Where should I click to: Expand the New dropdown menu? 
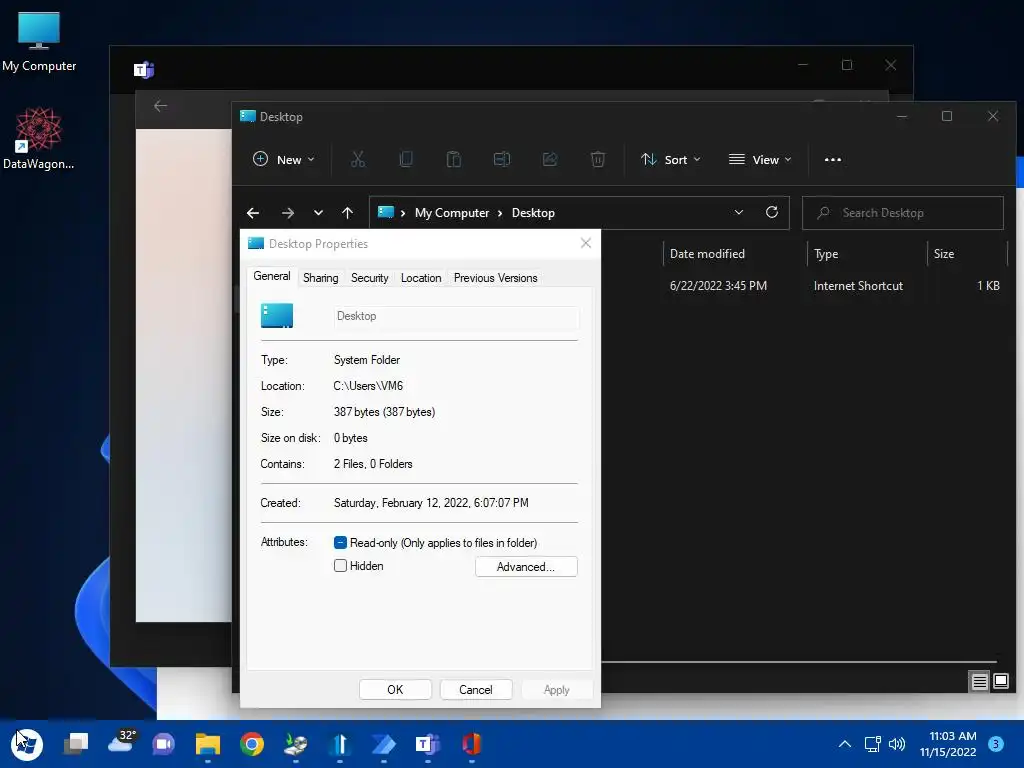pos(283,159)
